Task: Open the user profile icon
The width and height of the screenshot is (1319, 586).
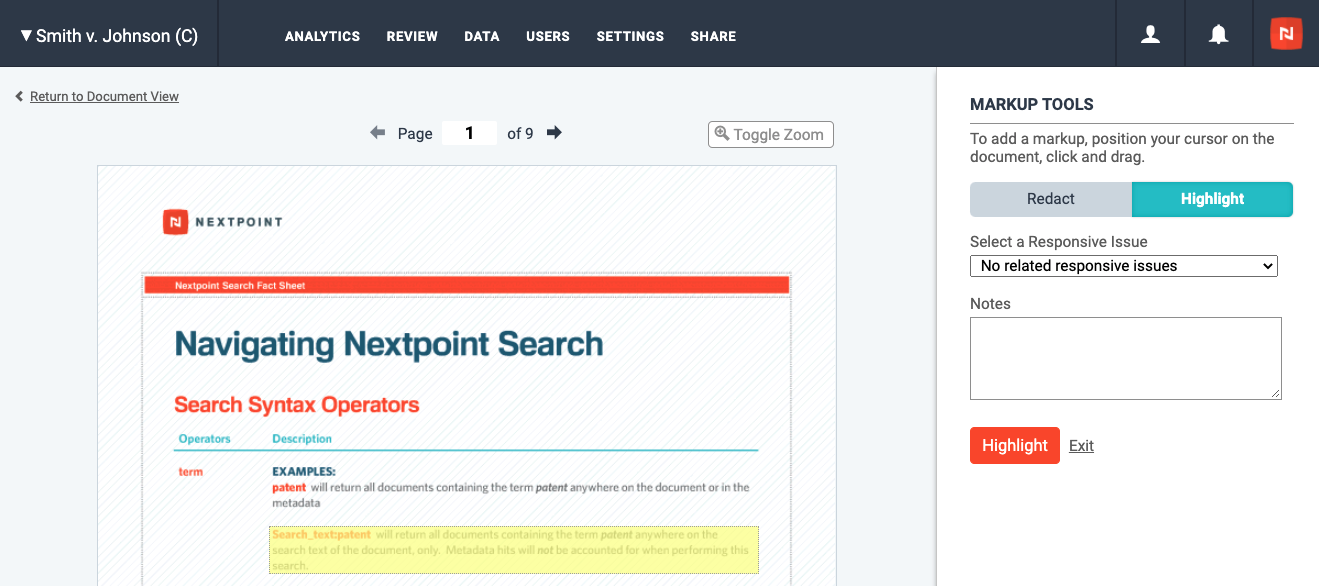Action: pyautogui.click(x=1151, y=35)
